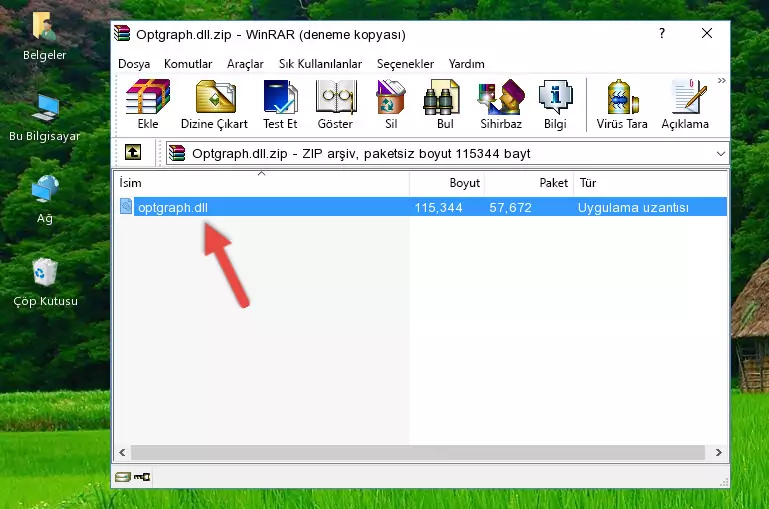Sort by the Boyut column header
This screenshot has width=769, height=509.
(x=447, y=183)
